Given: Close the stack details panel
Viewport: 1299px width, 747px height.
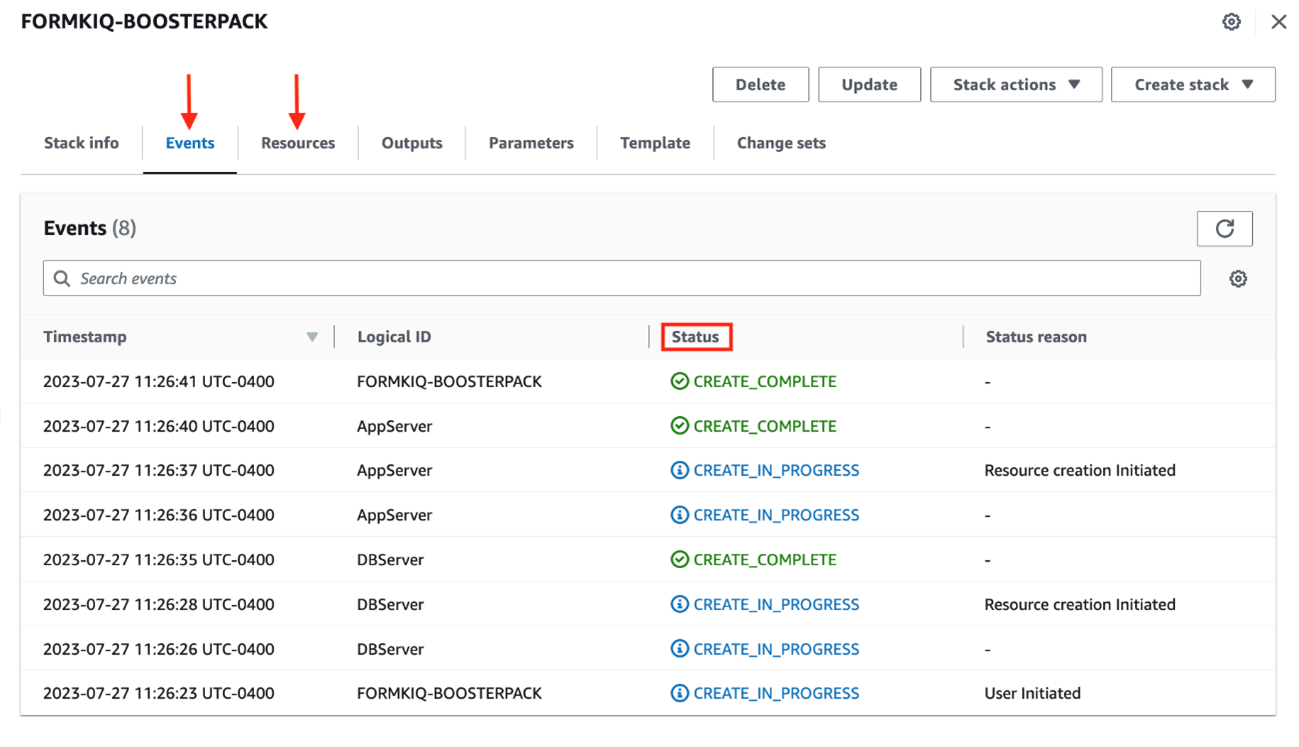Looking at the screenshot, I should 1278,22.
